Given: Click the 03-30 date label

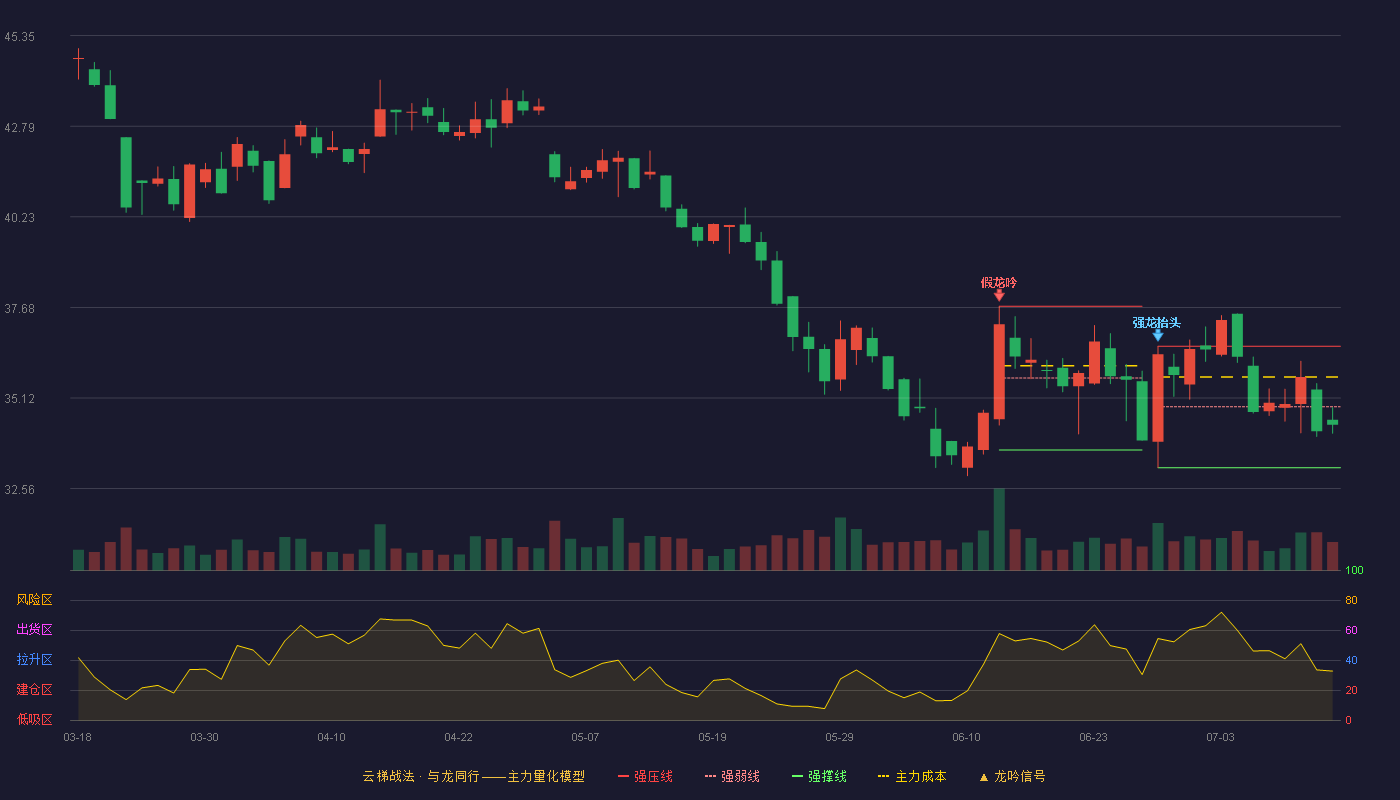Looking at the screenshot, I should 204,737.
